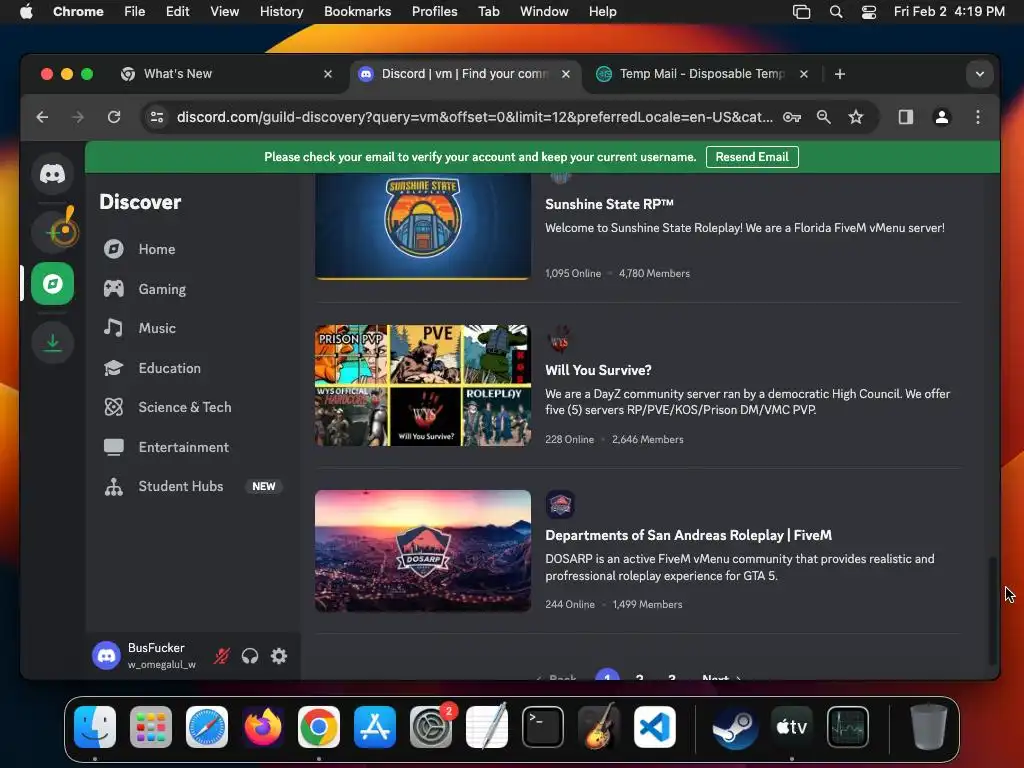1024x768 pixels.
Task: Click the Download Apps arrow icon
Action: point(53,342)
